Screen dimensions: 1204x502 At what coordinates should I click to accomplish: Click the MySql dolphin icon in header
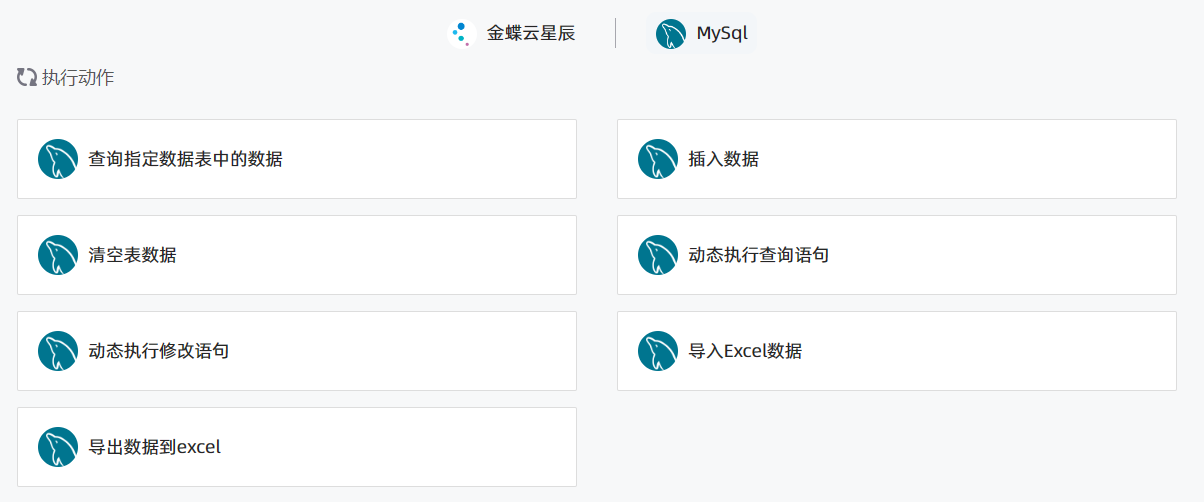[671, 34]
